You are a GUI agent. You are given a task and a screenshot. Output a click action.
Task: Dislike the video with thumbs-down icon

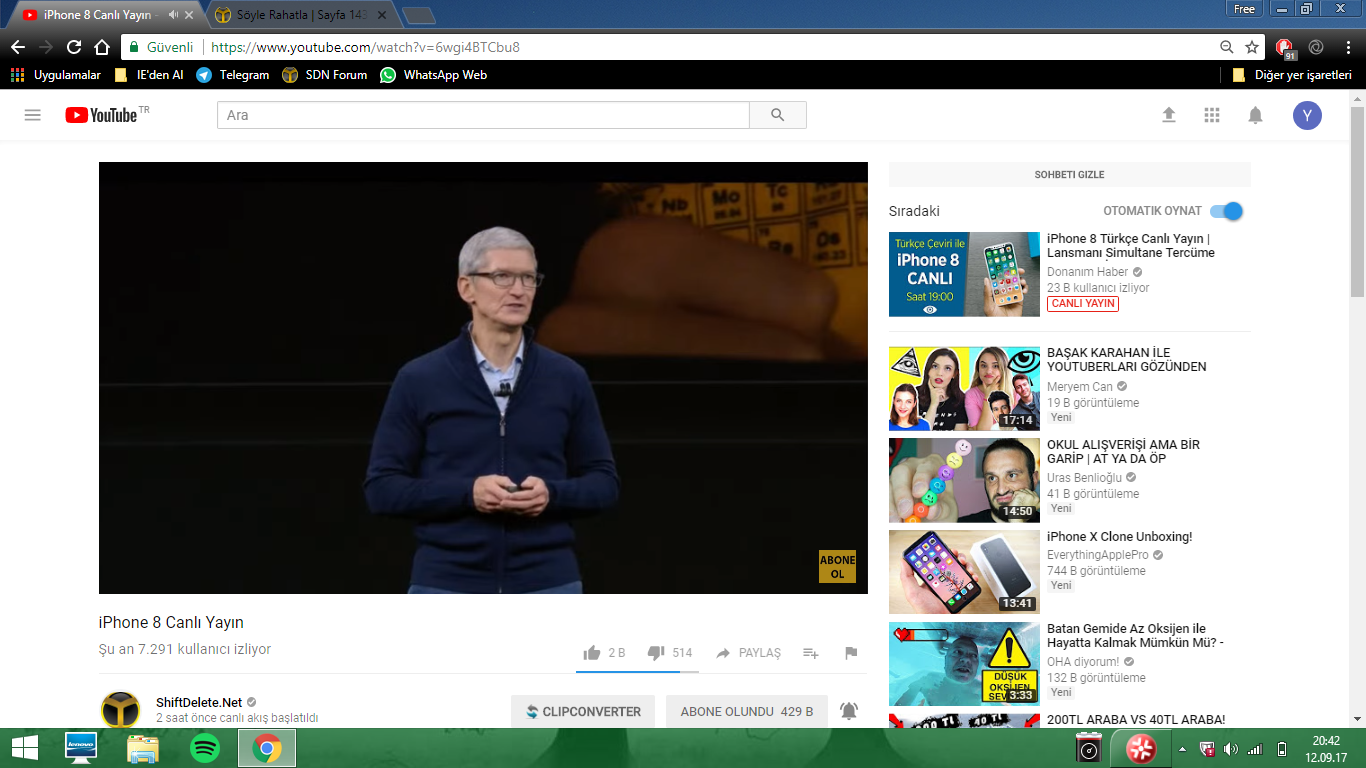pos(656,653)
